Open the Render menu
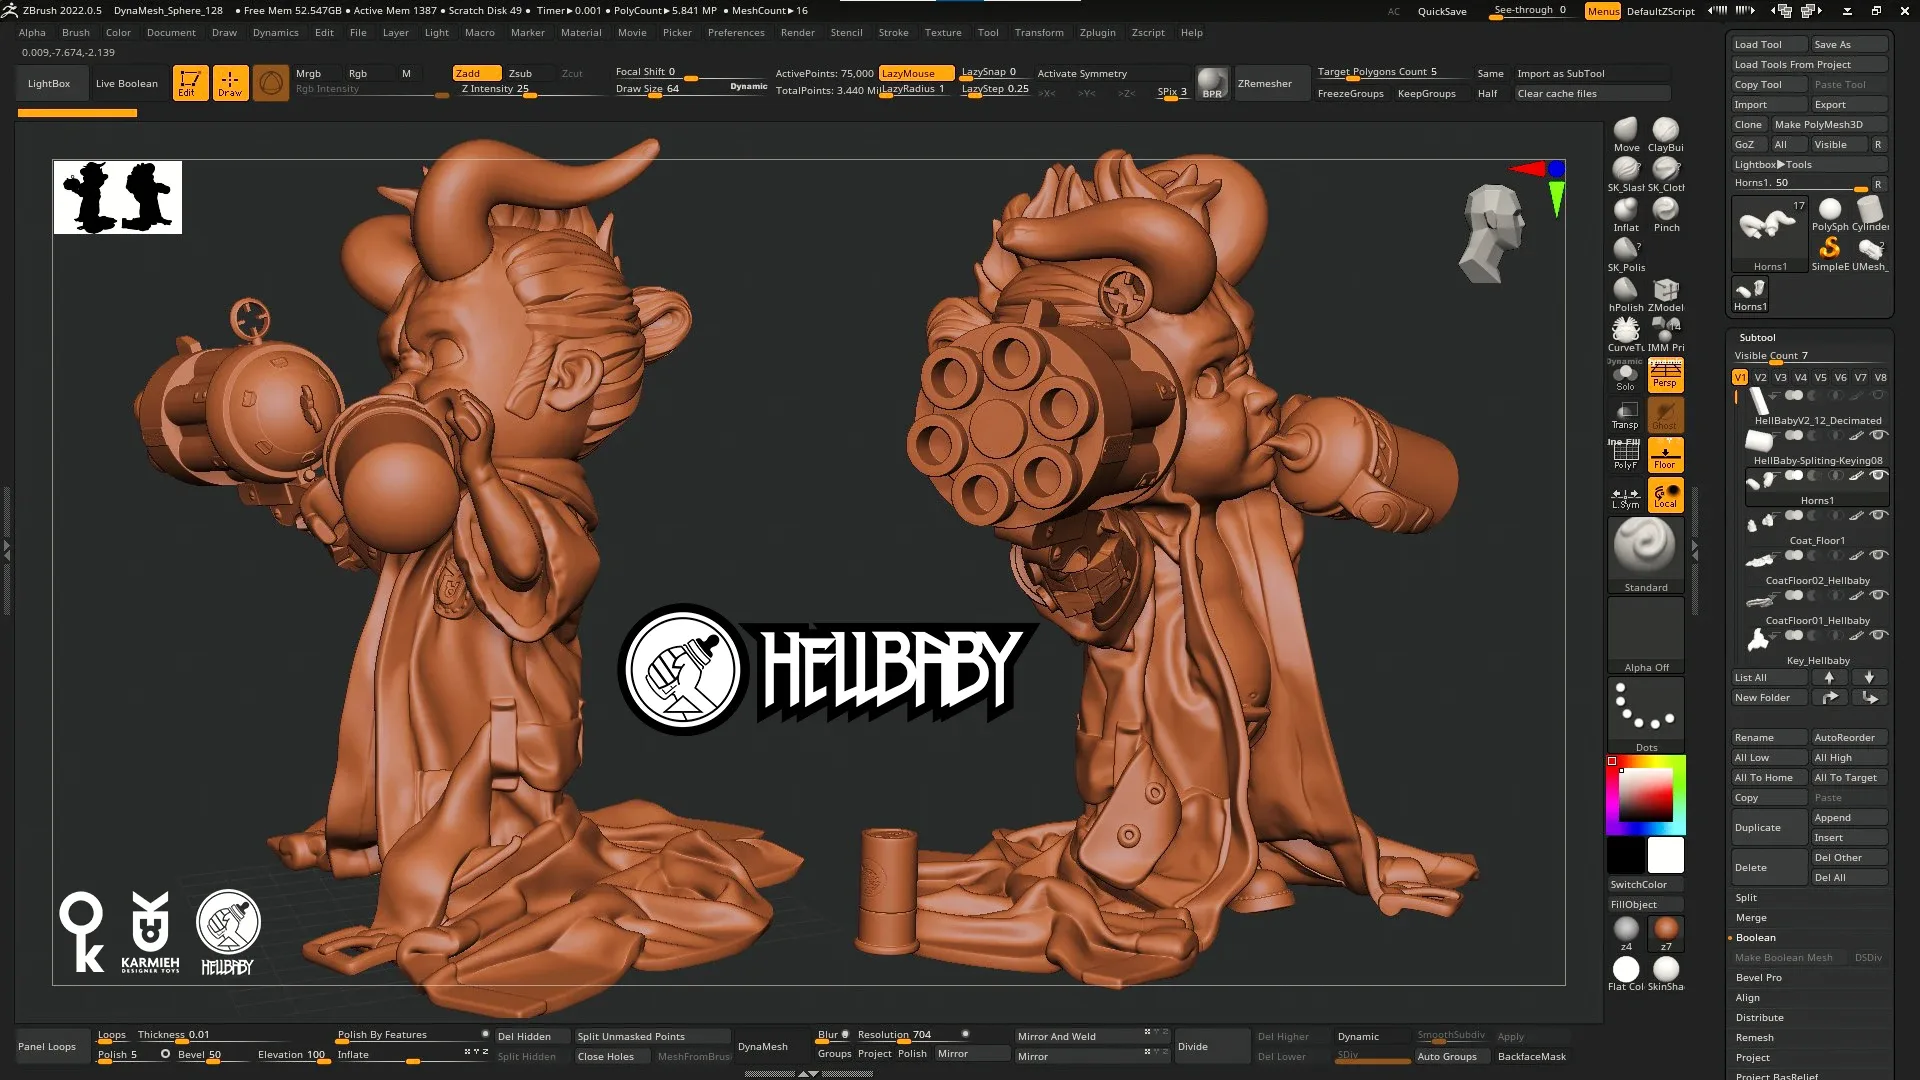This screenshot has height=1080, width=1920. [797, 32]
